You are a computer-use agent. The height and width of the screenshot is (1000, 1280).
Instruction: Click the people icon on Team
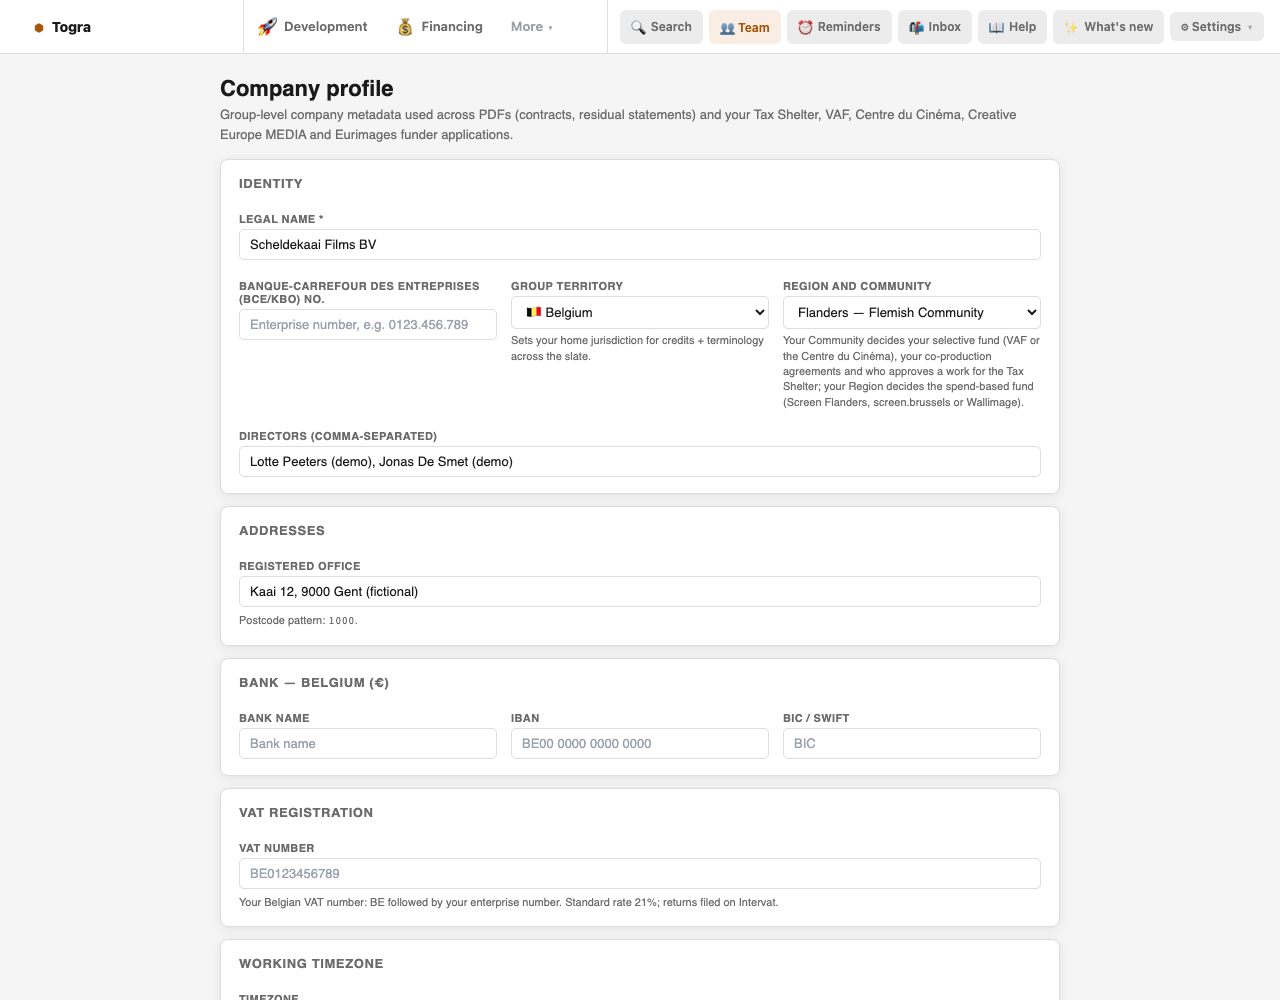(727, 28)
